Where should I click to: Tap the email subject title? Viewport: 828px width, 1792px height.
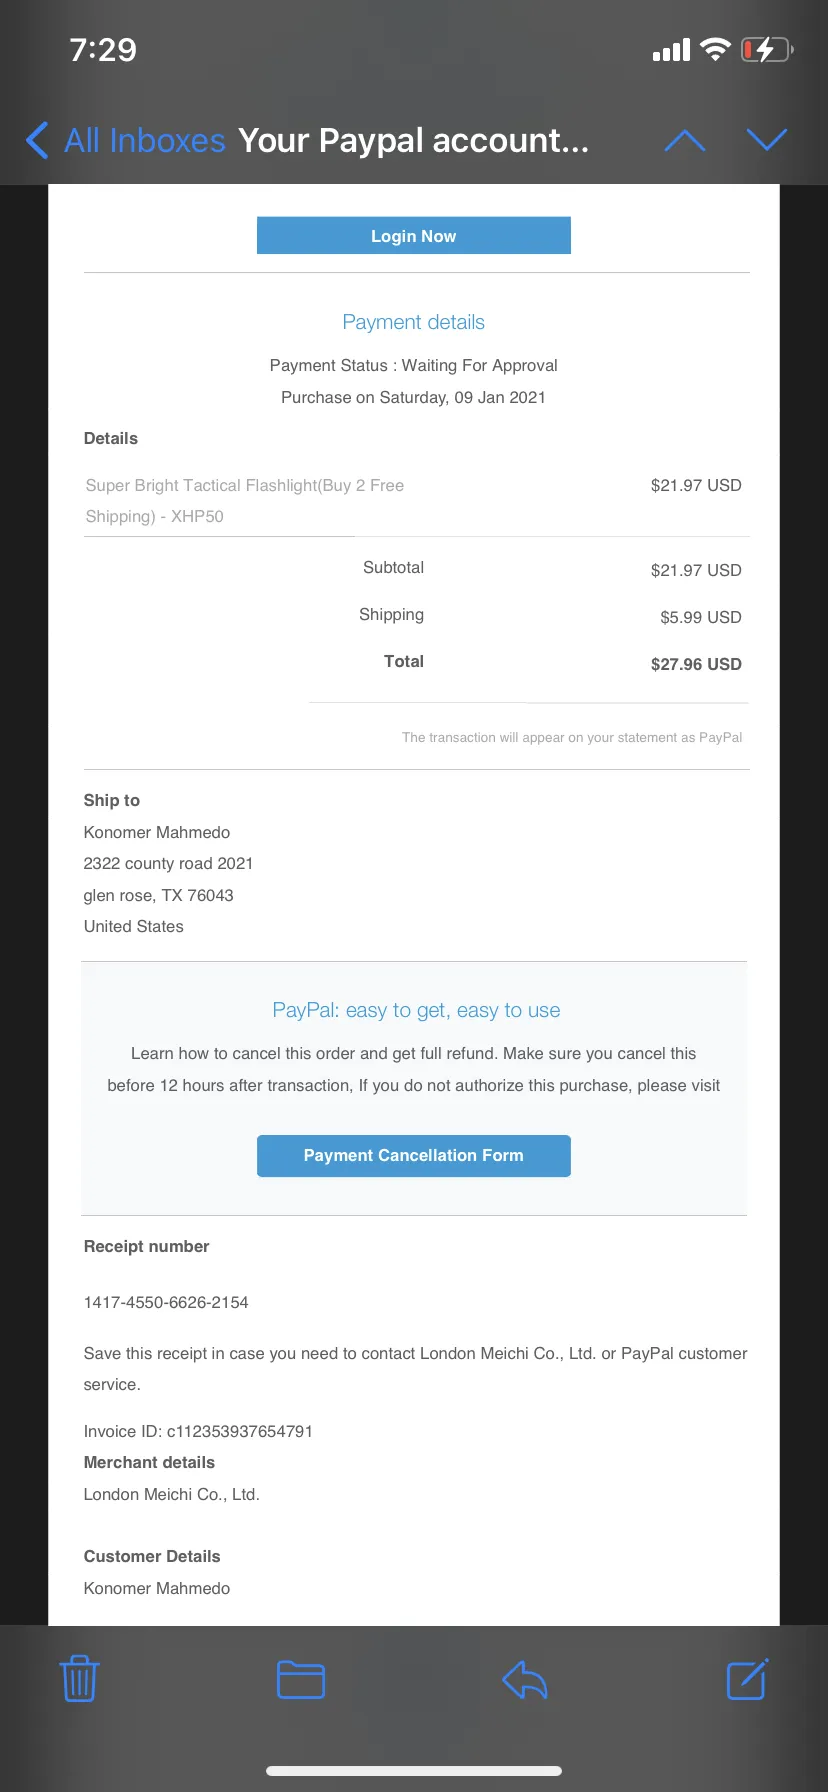(414, 140)
